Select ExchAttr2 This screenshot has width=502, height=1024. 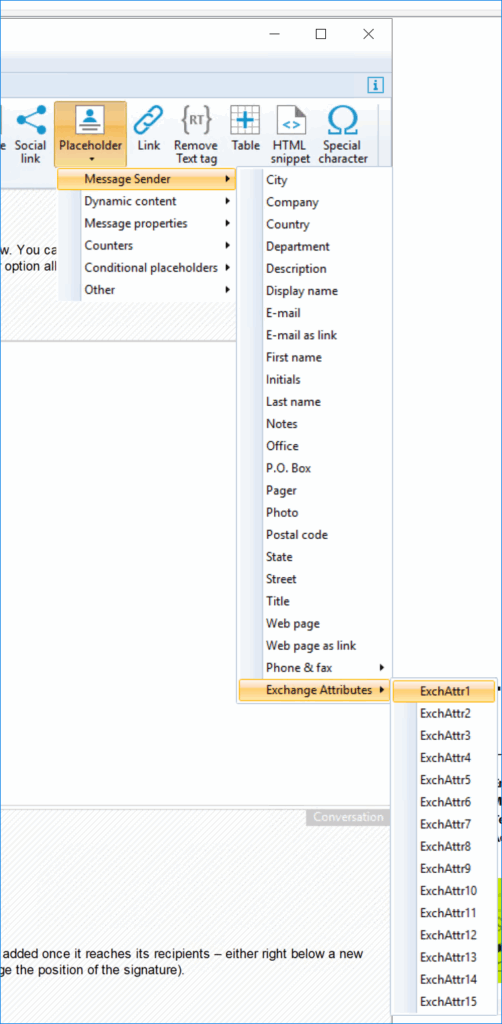pos(444,713)
